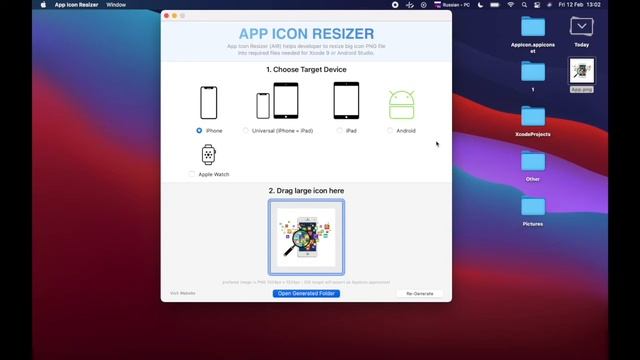640x360 pixels.
Task: Open the Visit Website link
Action: (182, 293)
